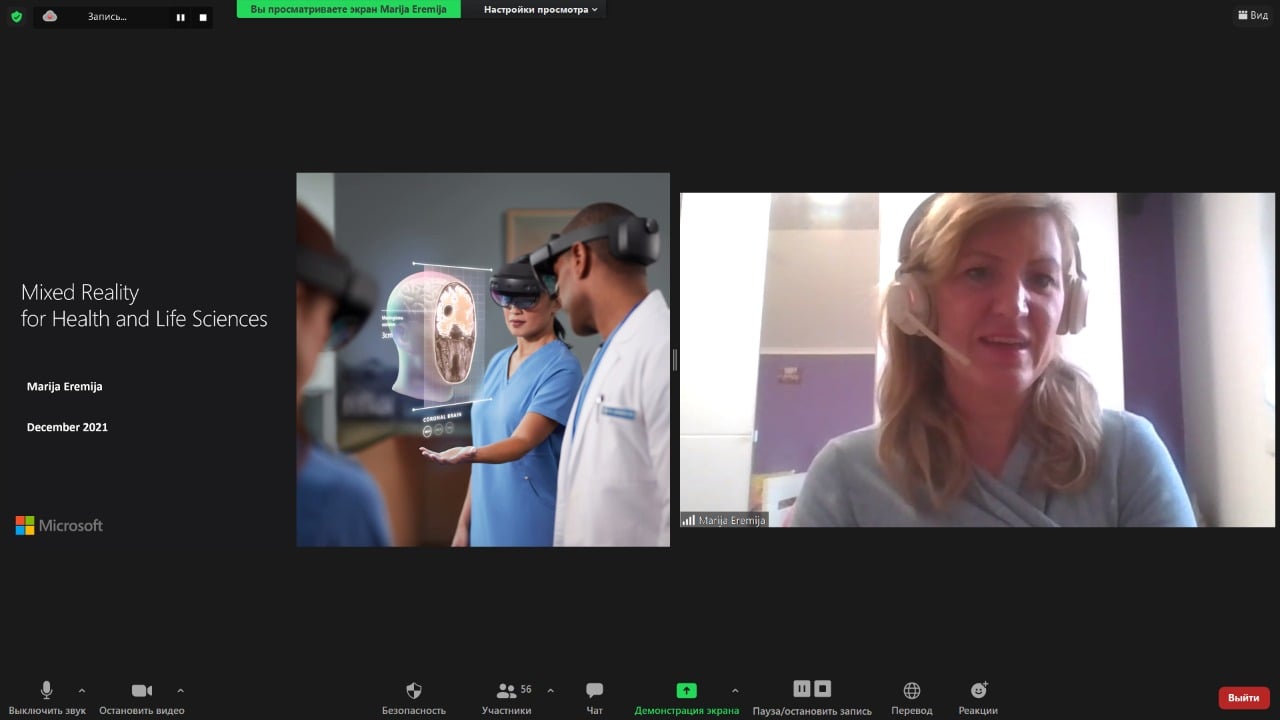Expand video options arrow beside camera
Screen dimensions: 1280x720
pyautogui.click(x=180, y=690)
